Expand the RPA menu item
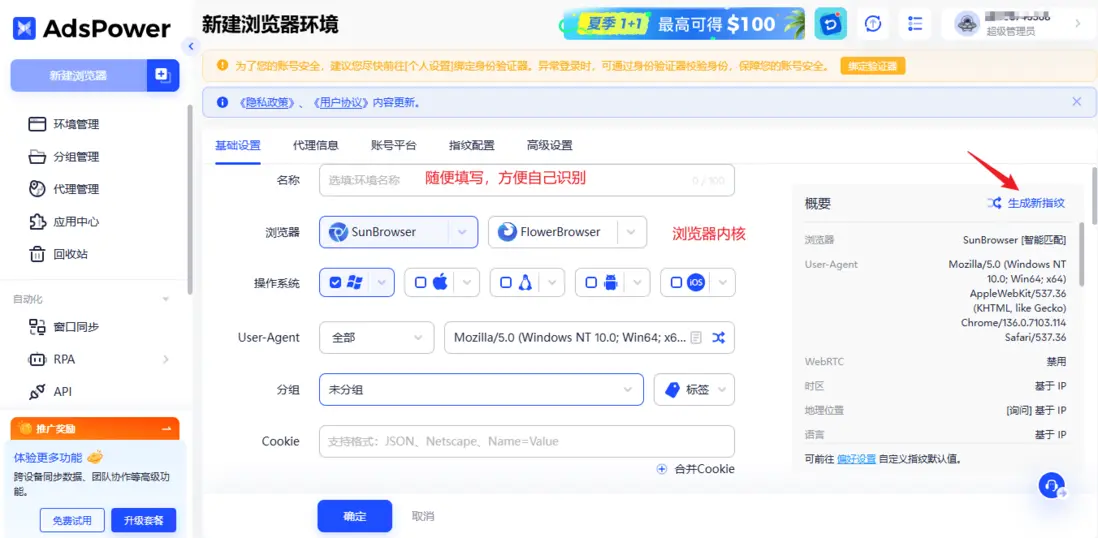This screenshot has height=538, width=1098. pos(166,359)
